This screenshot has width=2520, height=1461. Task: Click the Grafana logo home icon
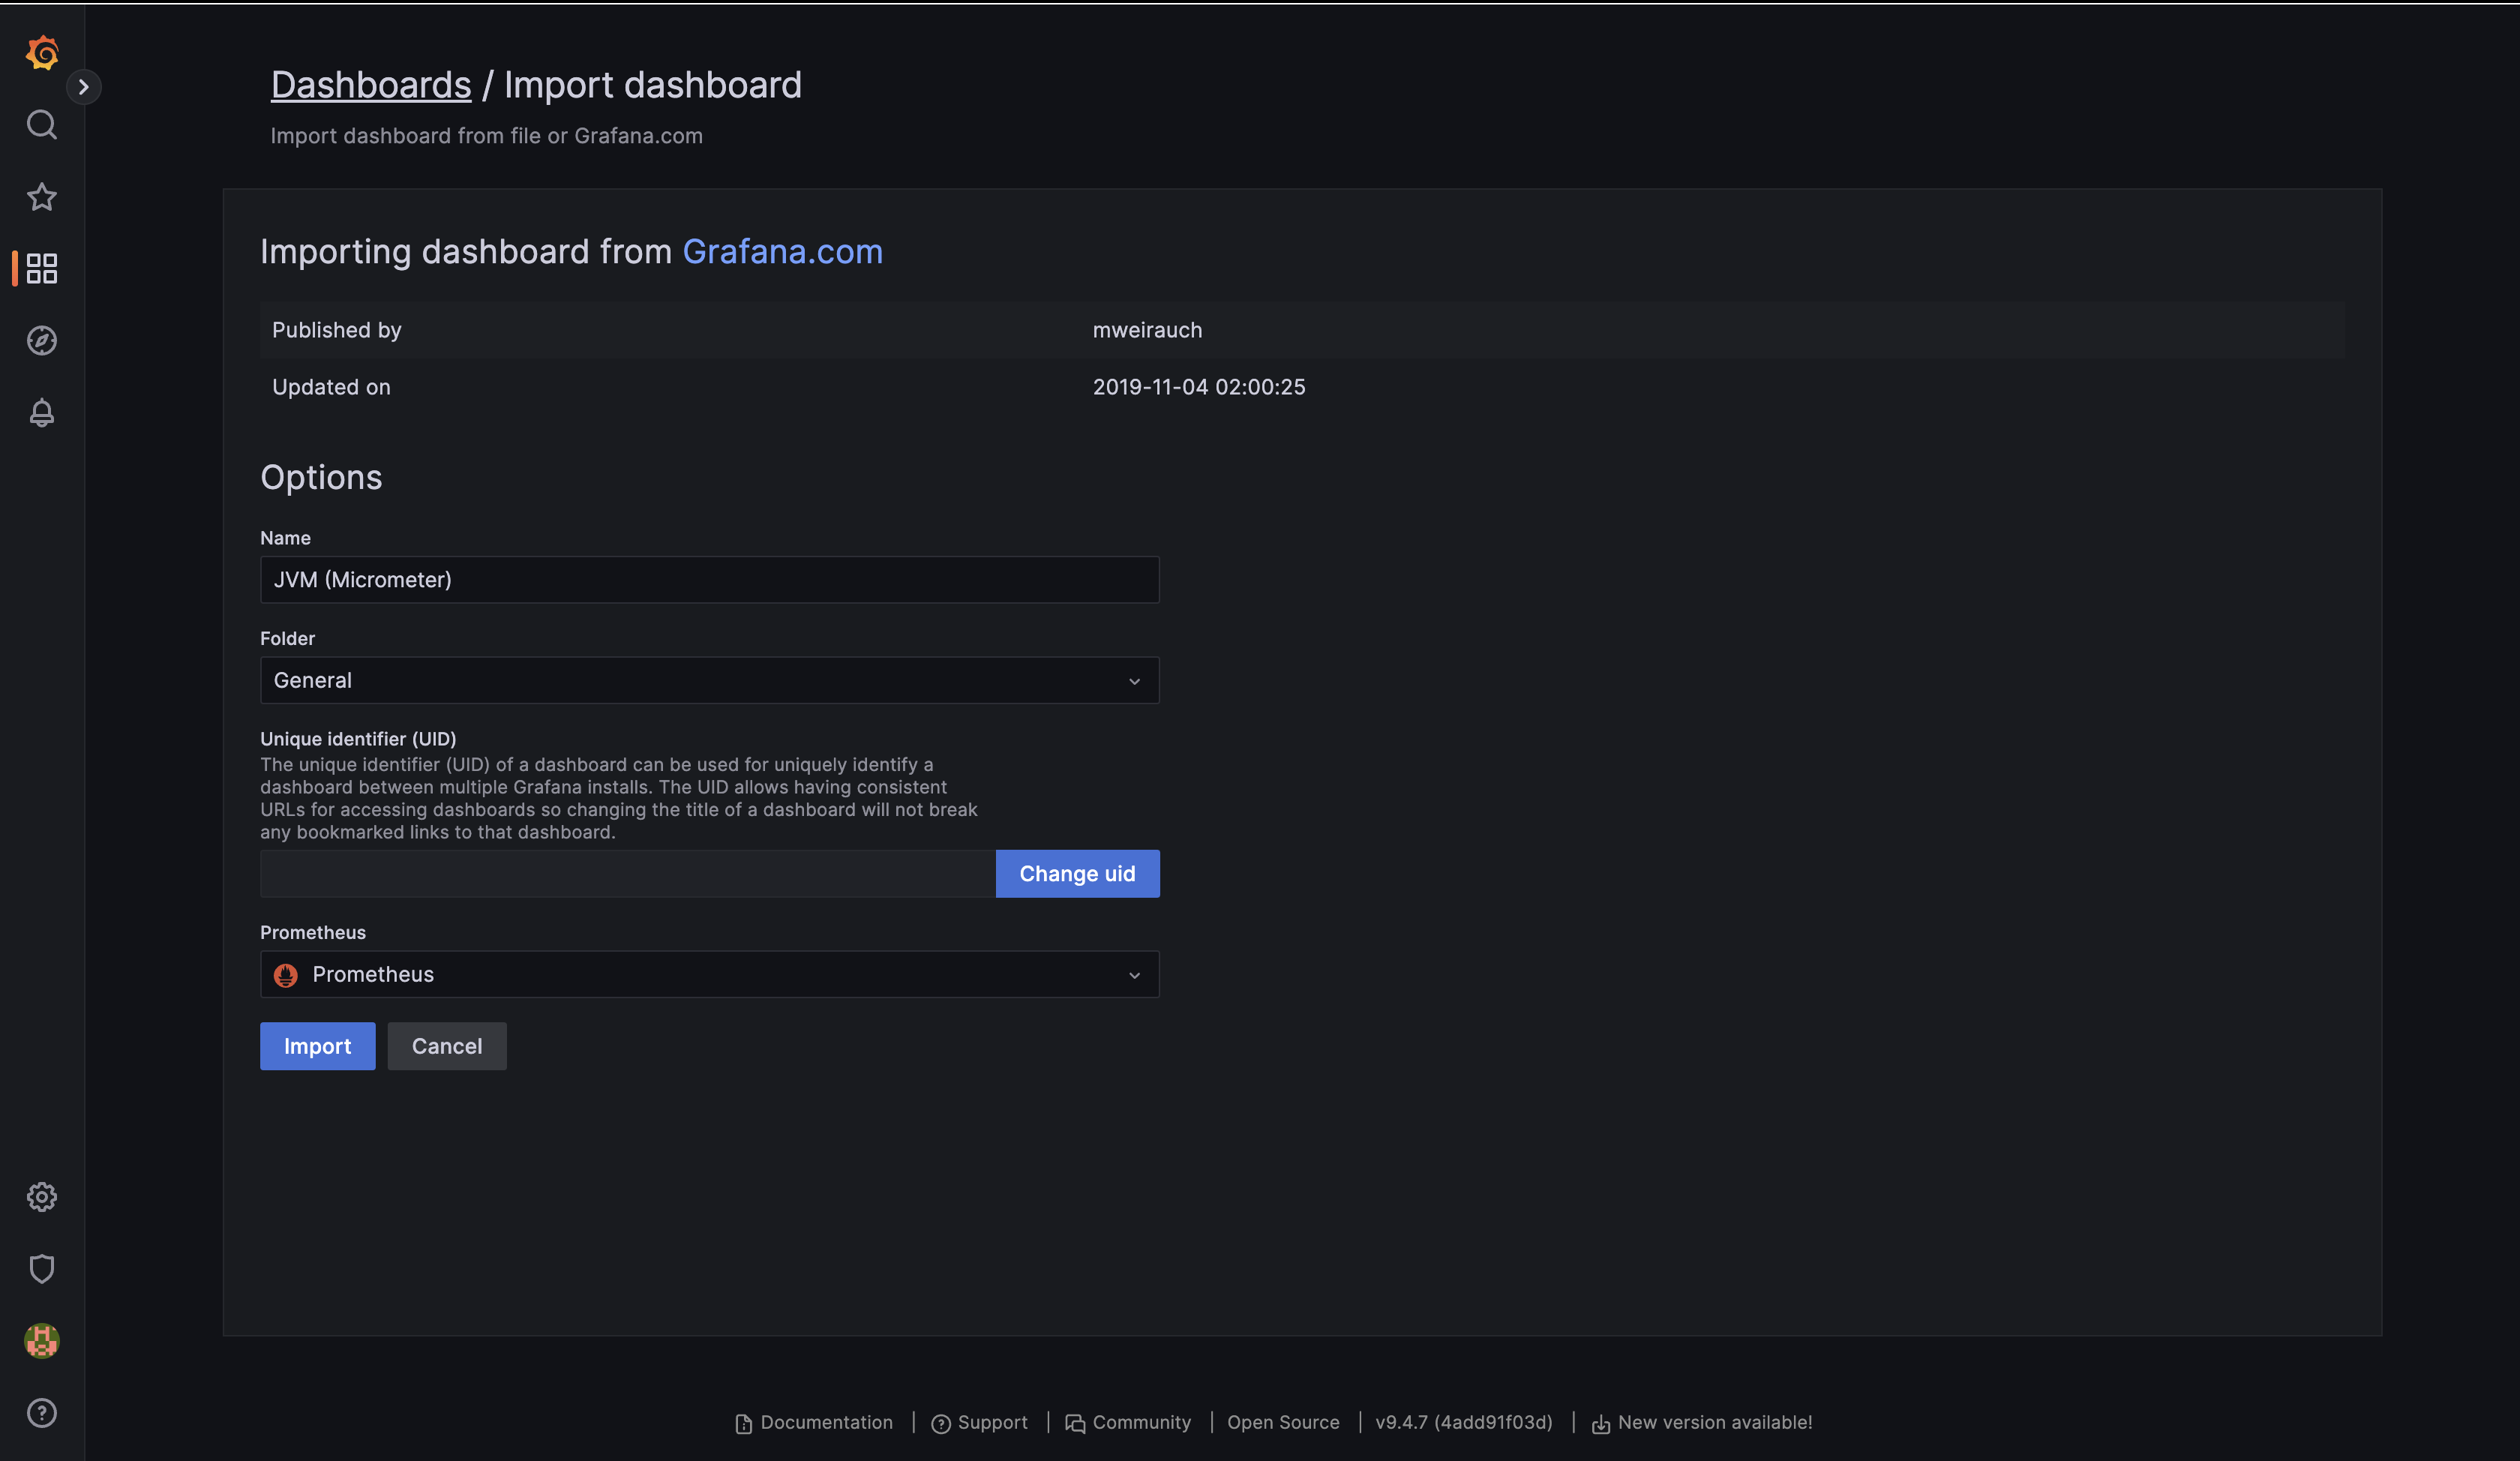pyautogui.click(x=42, y=52)
